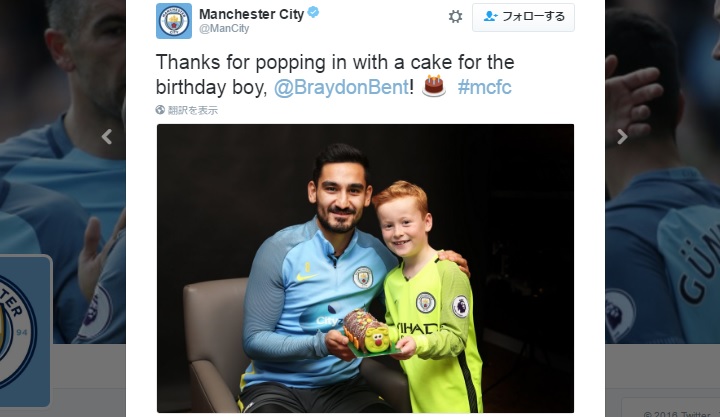This screenshot has width=720, height=417.
Task: Go to previous photo with left arrow
Action: click(107, 136)
